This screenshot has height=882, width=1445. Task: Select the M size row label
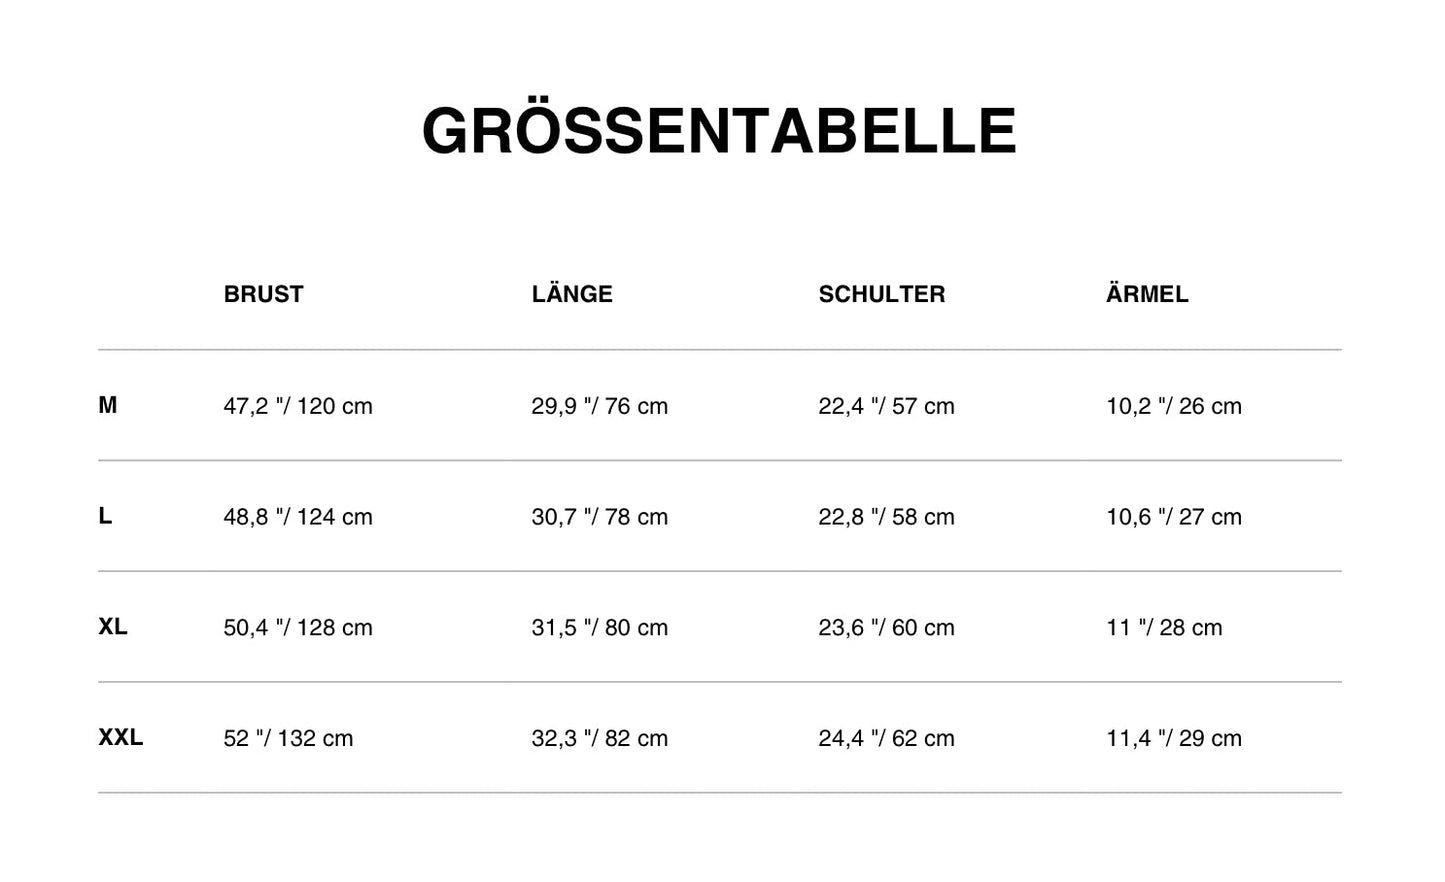[108, 405]
